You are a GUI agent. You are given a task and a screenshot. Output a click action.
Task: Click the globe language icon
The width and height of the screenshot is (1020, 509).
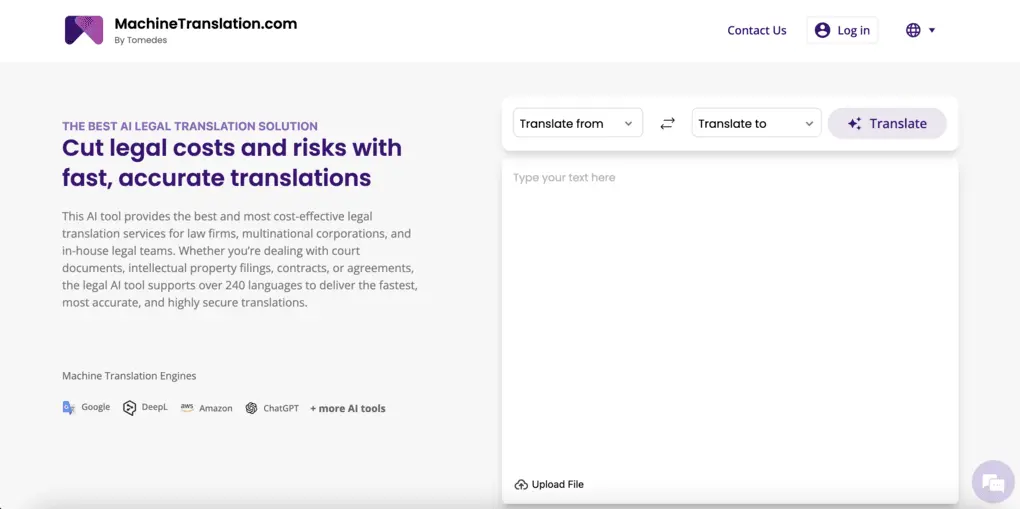tap(912, 30)
